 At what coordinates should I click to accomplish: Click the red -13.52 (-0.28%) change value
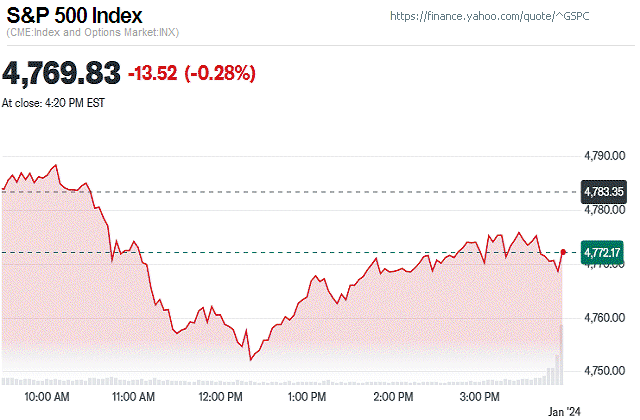point(191,73)
